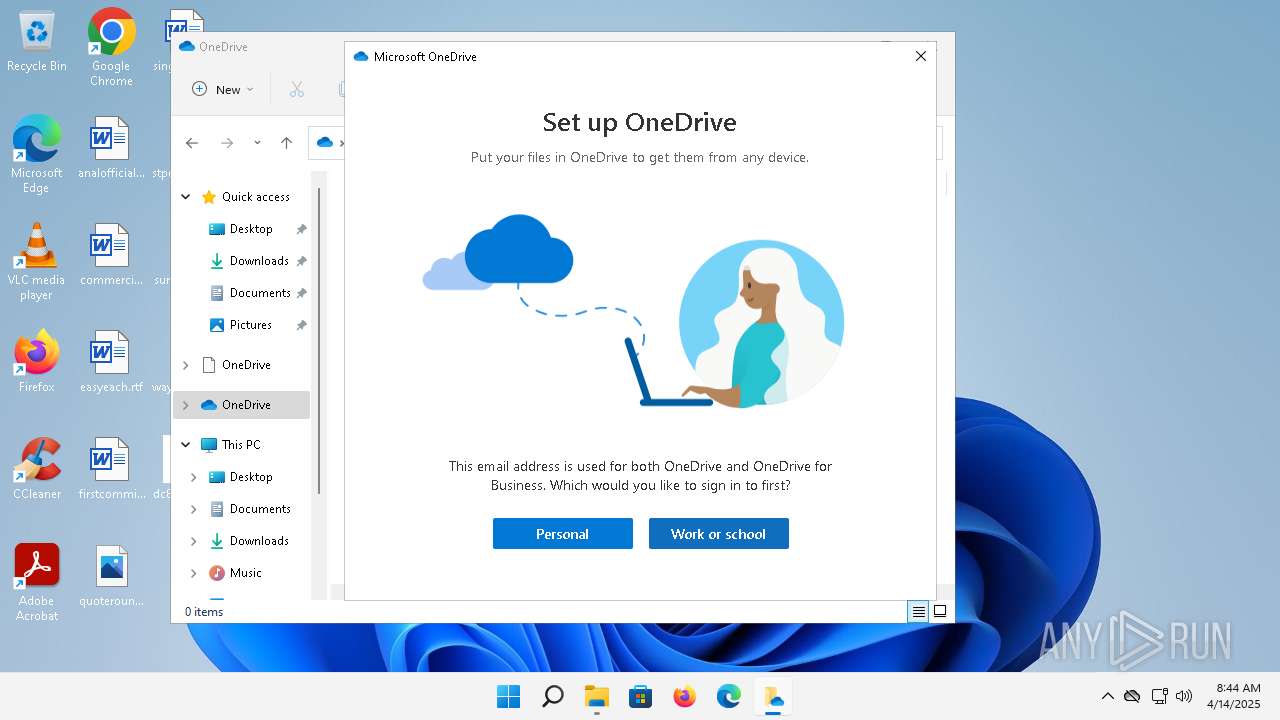Expand the highlighted OneDrive cloud node
The width and height of the screenshot is (1280, 720).
[x=186, y=405]
